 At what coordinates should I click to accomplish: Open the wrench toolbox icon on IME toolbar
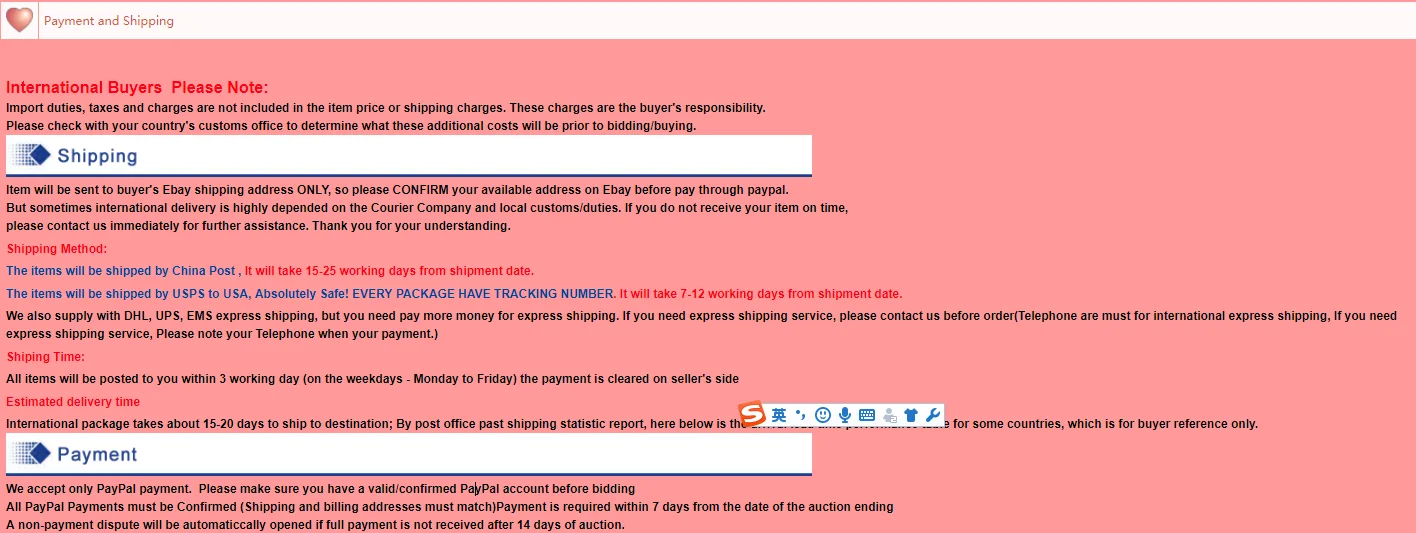(933, 414)
